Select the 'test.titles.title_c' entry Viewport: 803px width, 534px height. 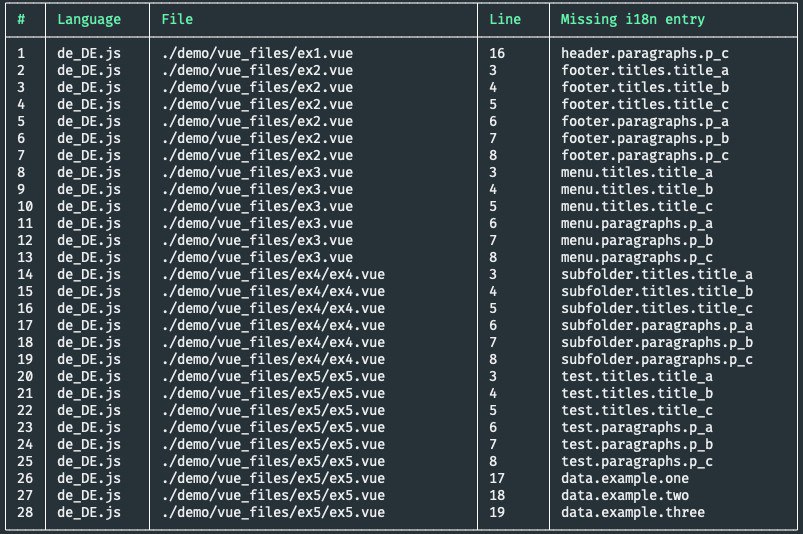point(637,410)
